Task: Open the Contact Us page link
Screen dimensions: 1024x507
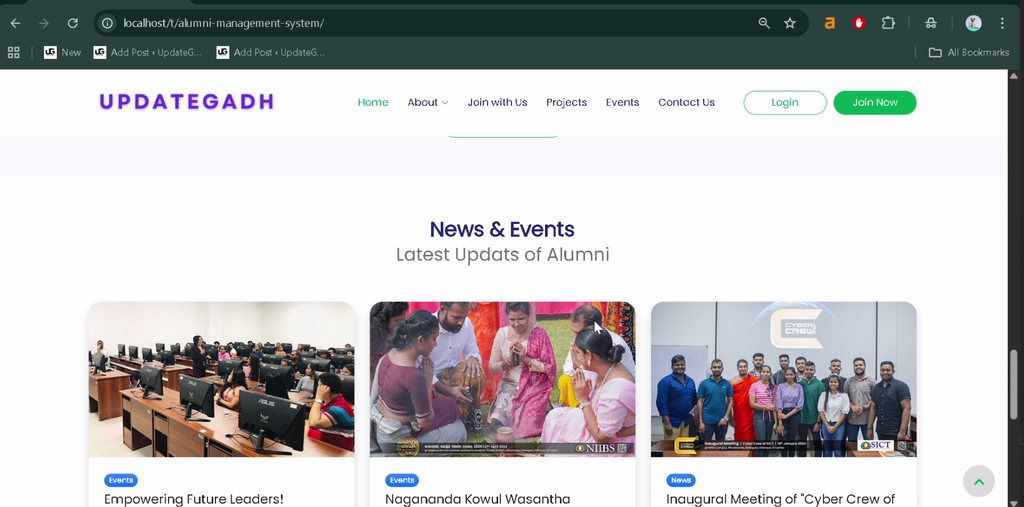Action: [686, 103]
